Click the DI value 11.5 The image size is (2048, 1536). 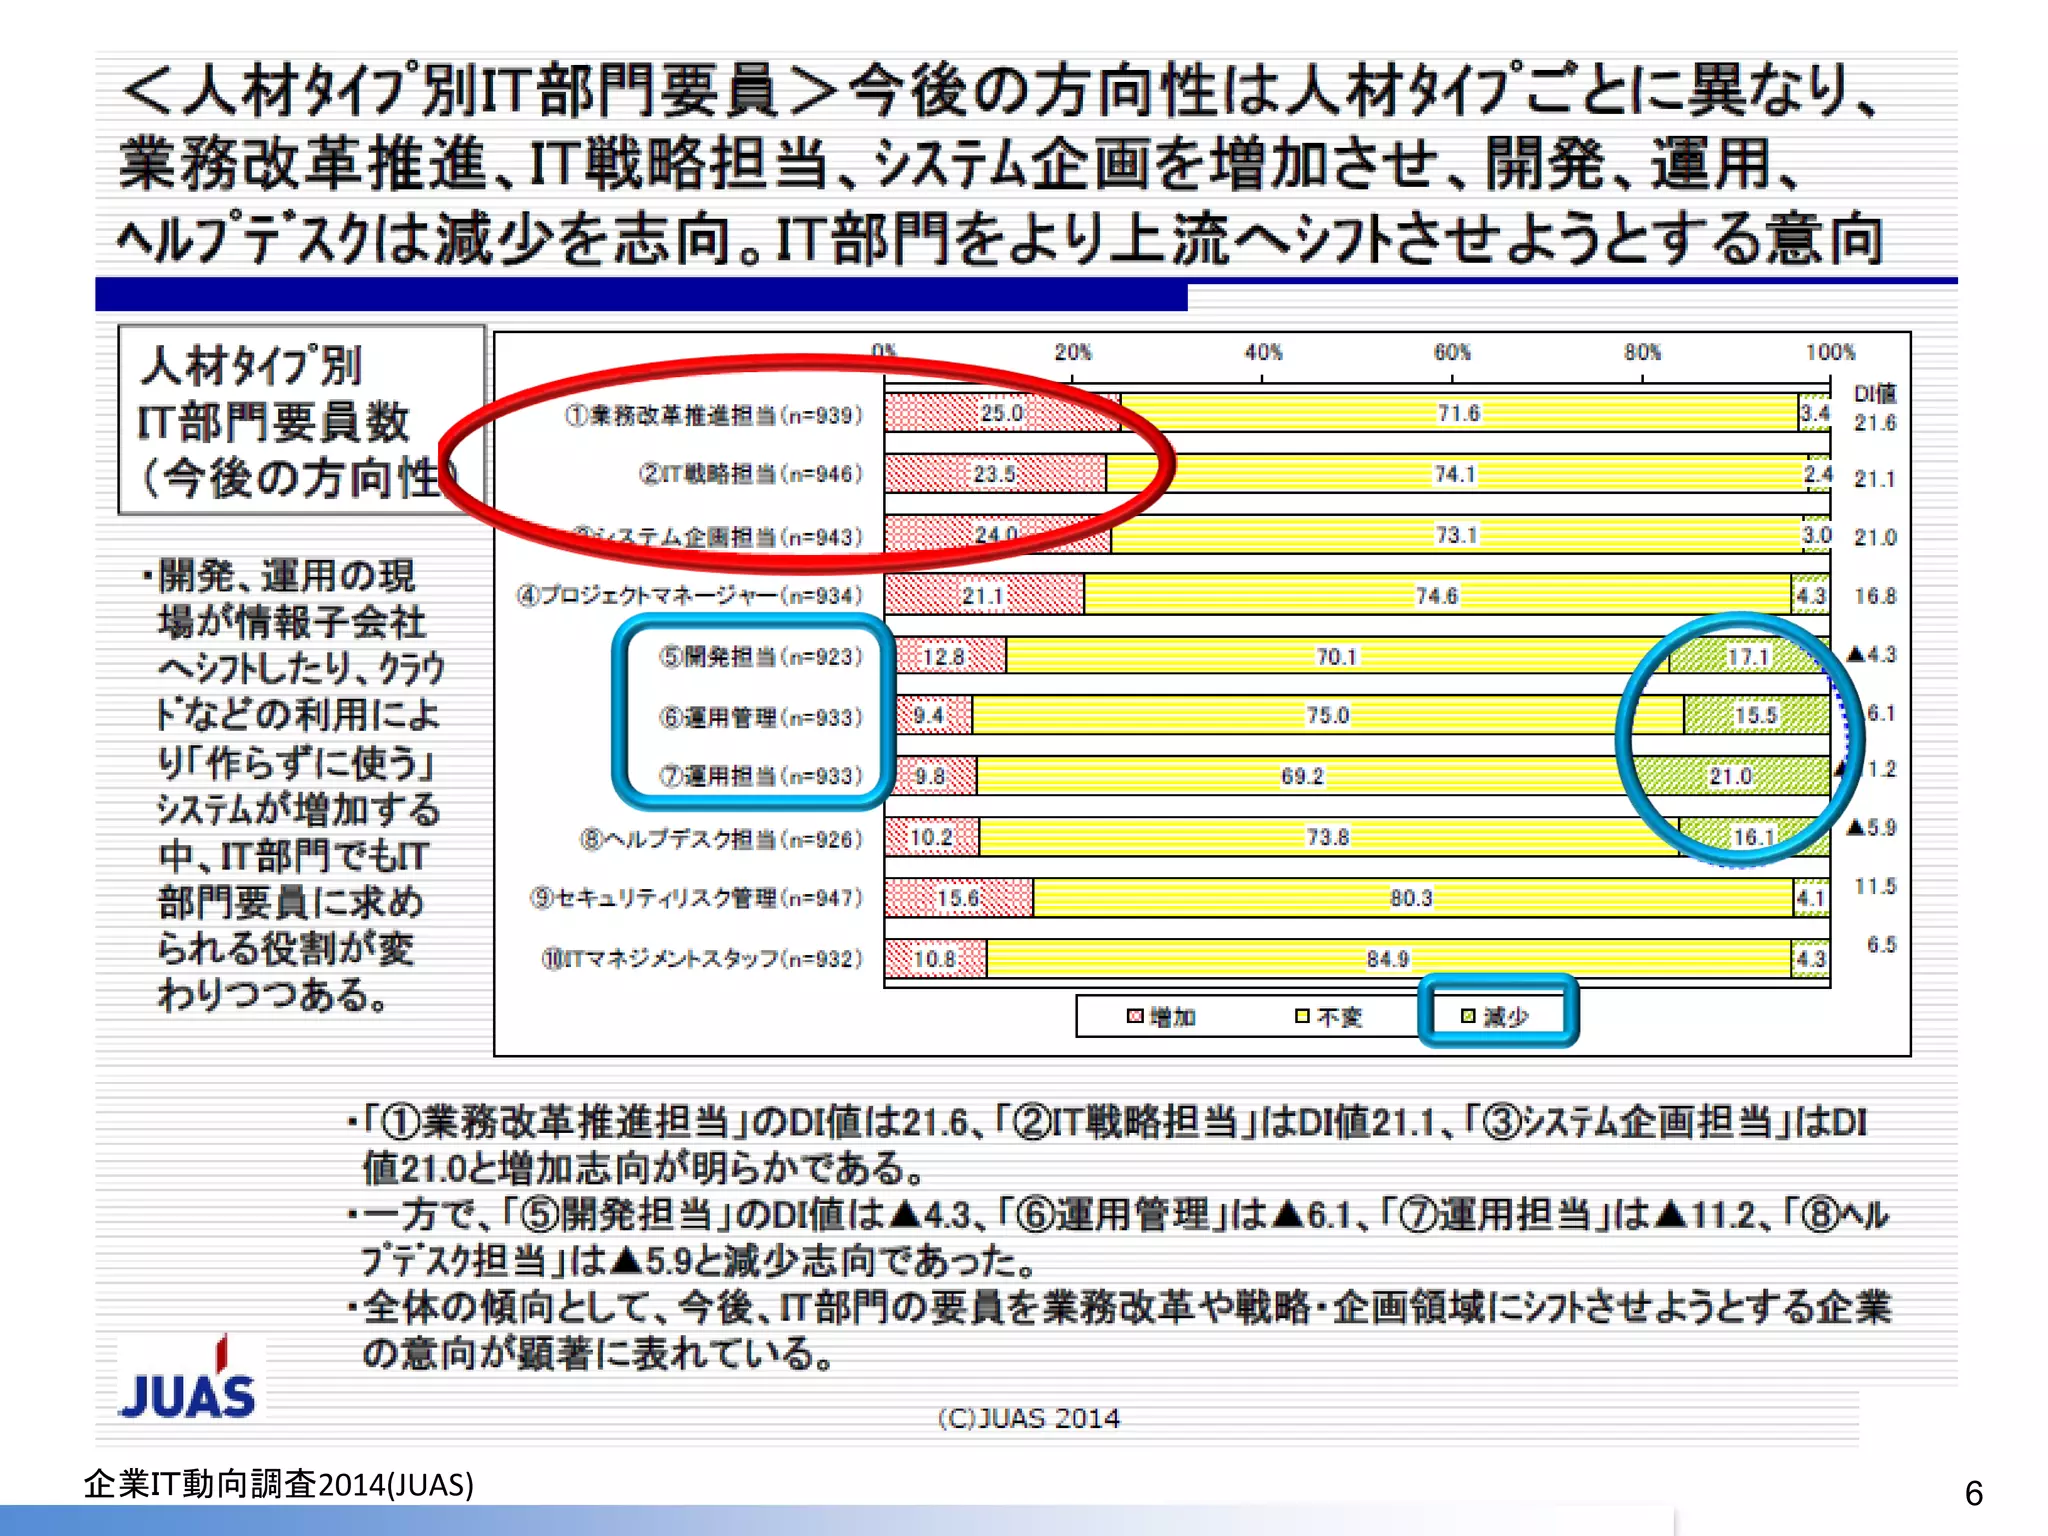tap(1875, 886)
